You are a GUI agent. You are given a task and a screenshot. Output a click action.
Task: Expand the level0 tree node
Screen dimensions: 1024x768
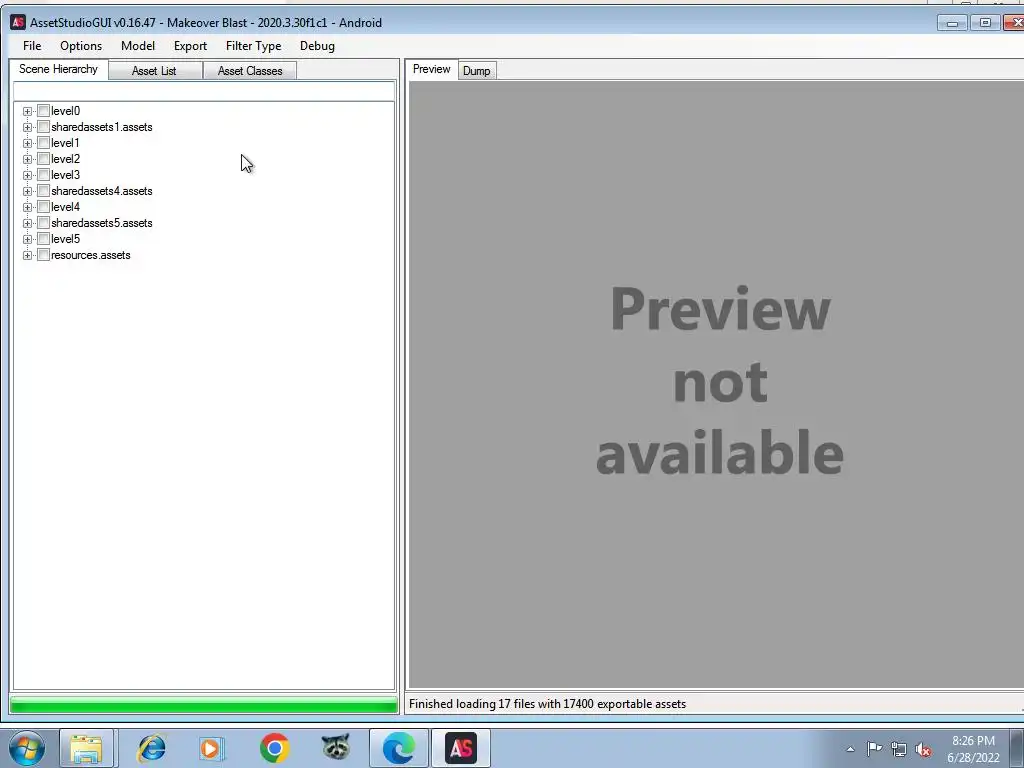(27, 111)
